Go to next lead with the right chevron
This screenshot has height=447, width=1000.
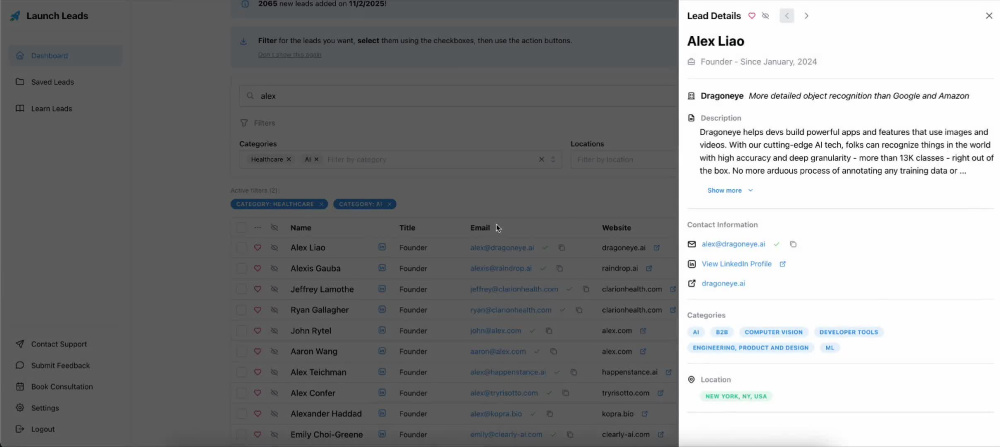(x=806, y=16)
